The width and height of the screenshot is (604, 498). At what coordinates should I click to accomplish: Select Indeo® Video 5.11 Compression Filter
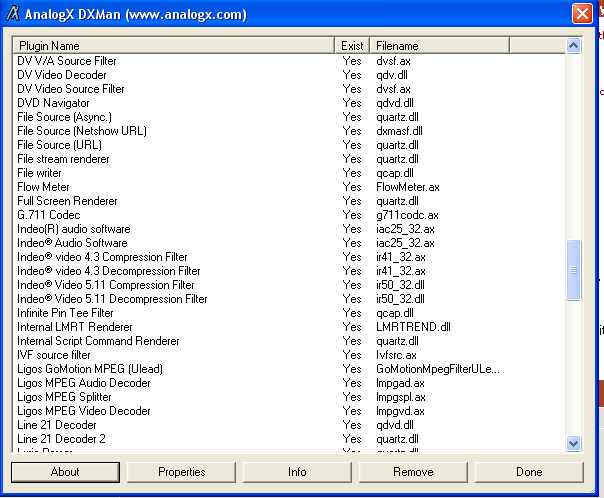point(289,285)
